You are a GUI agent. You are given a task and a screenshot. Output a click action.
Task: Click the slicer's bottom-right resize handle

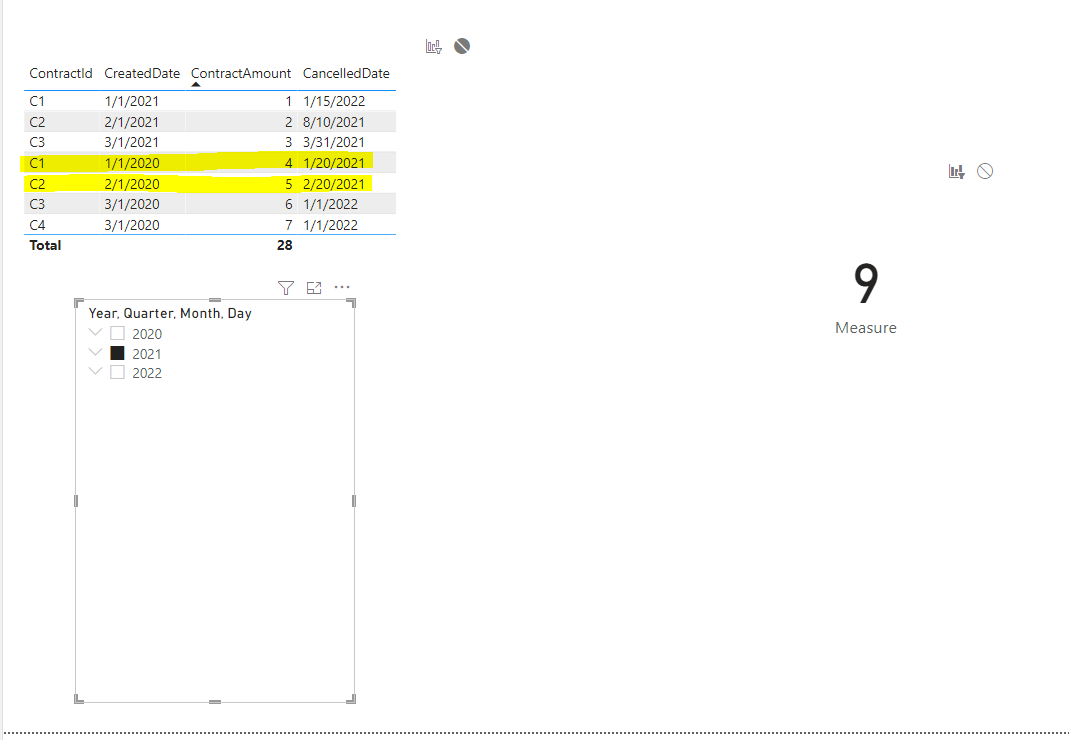352,699
